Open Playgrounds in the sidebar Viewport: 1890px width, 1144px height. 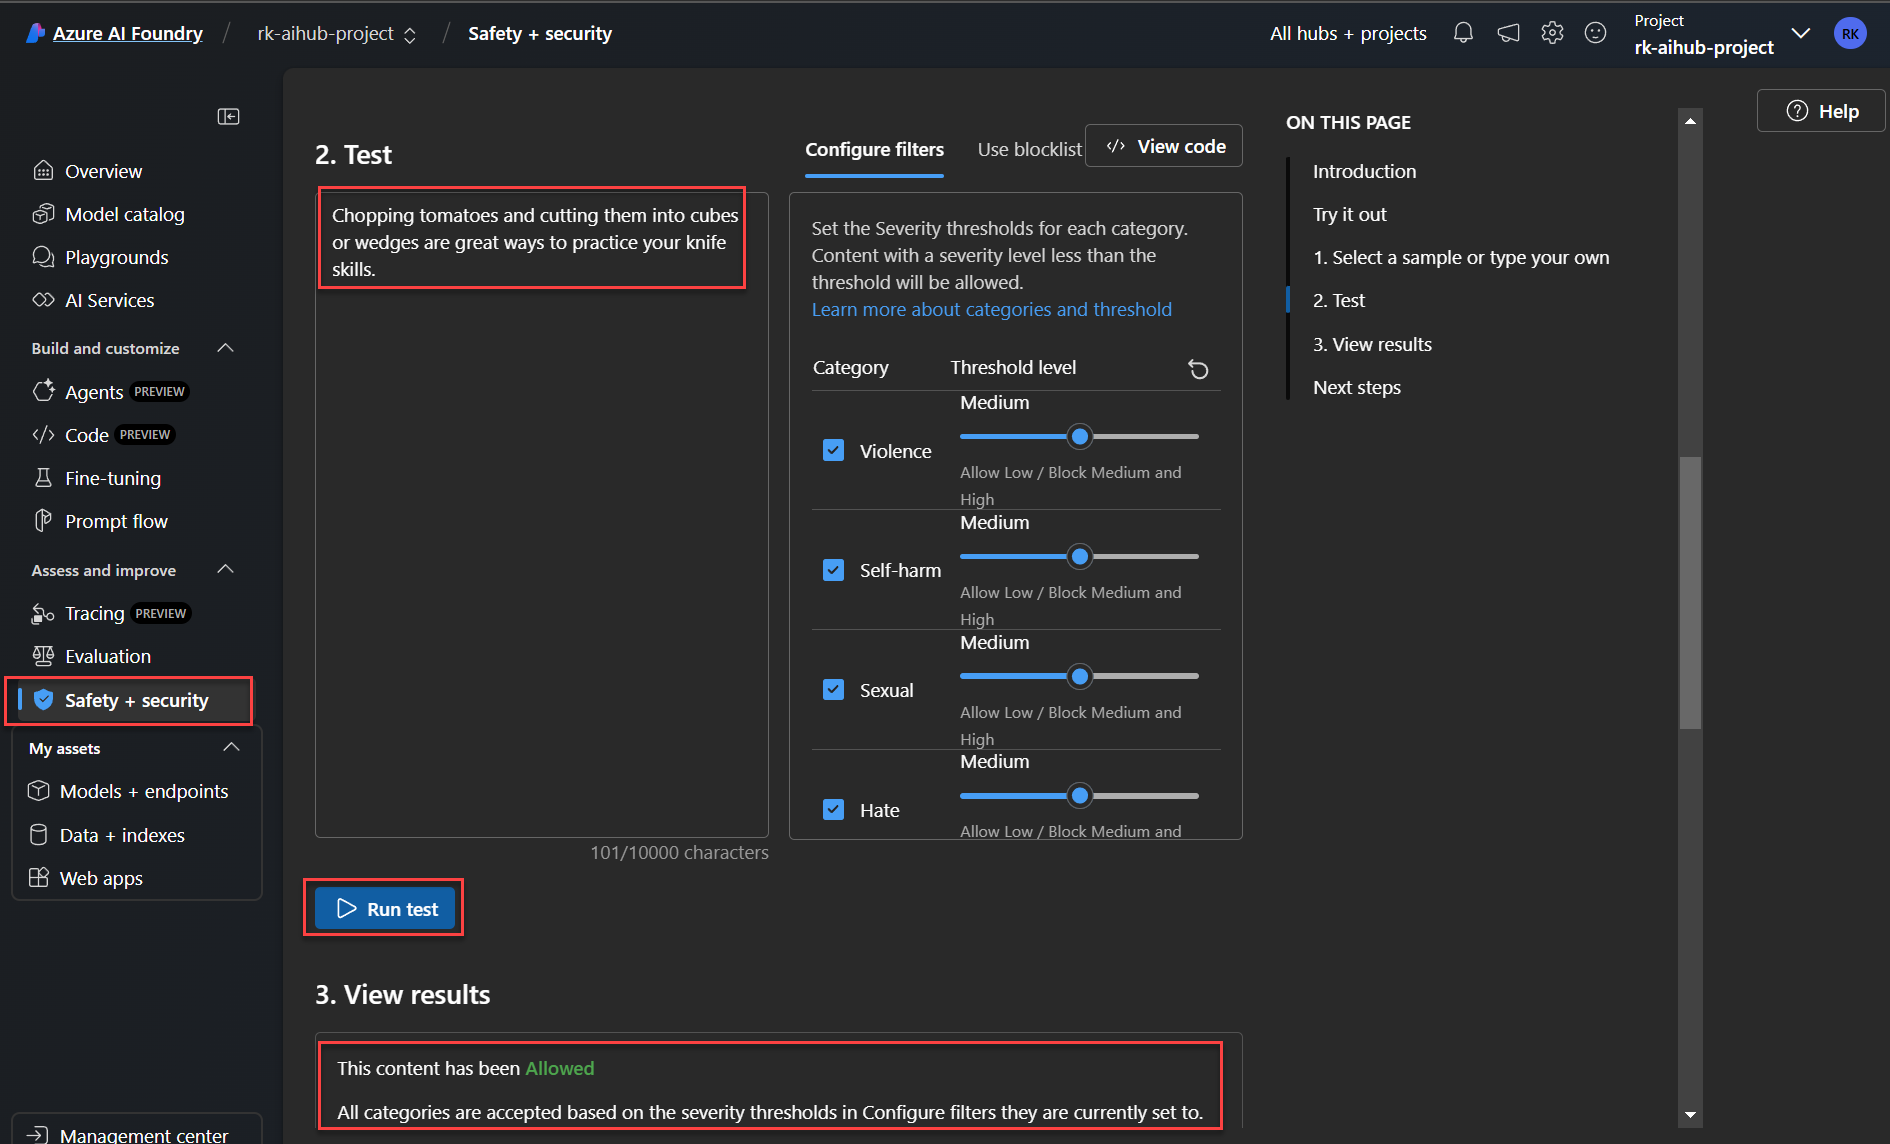point(116,257)
